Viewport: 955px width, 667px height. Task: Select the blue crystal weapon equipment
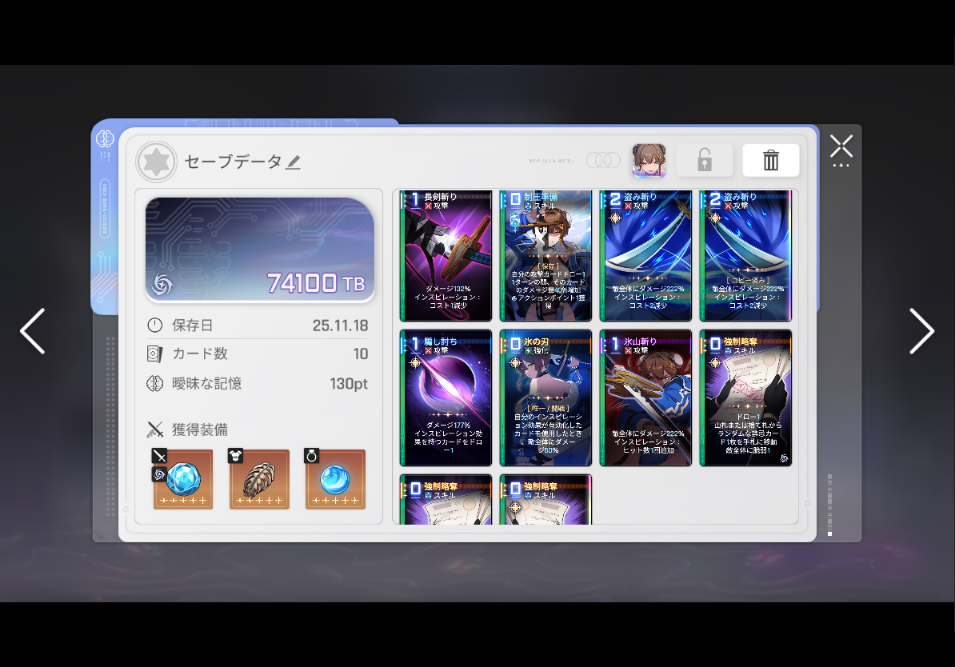click(x=183, y=480)
